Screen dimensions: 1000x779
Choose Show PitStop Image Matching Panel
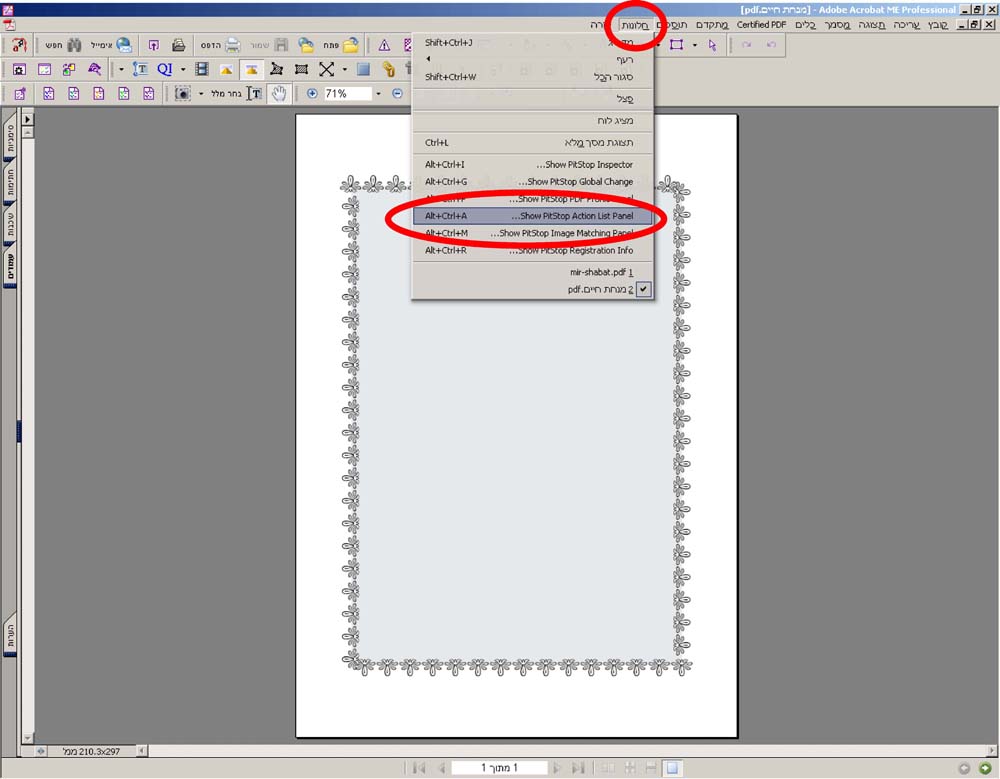coord(533,234)
